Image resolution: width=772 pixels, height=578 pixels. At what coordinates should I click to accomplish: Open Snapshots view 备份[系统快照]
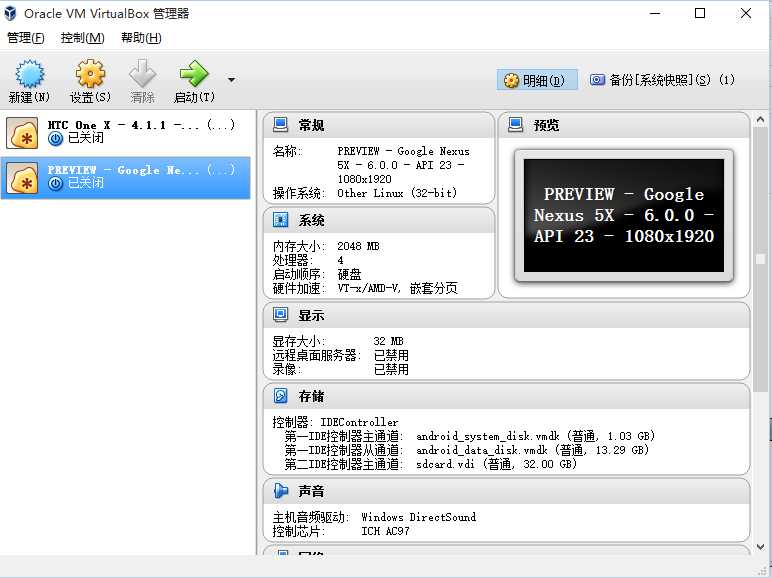[662, 80]
